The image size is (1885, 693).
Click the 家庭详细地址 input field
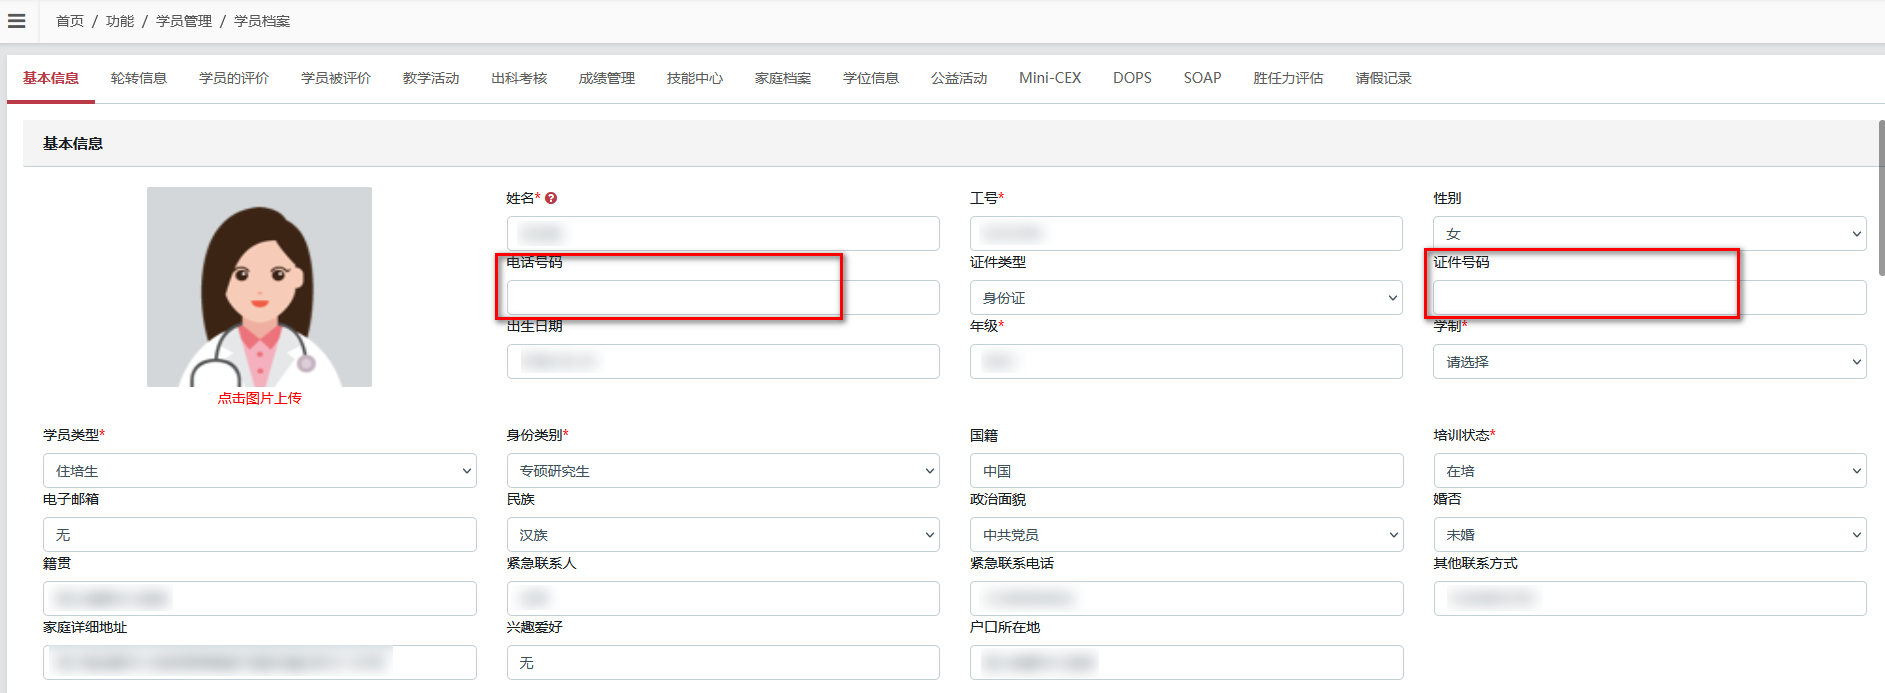(x=260, y=662)
